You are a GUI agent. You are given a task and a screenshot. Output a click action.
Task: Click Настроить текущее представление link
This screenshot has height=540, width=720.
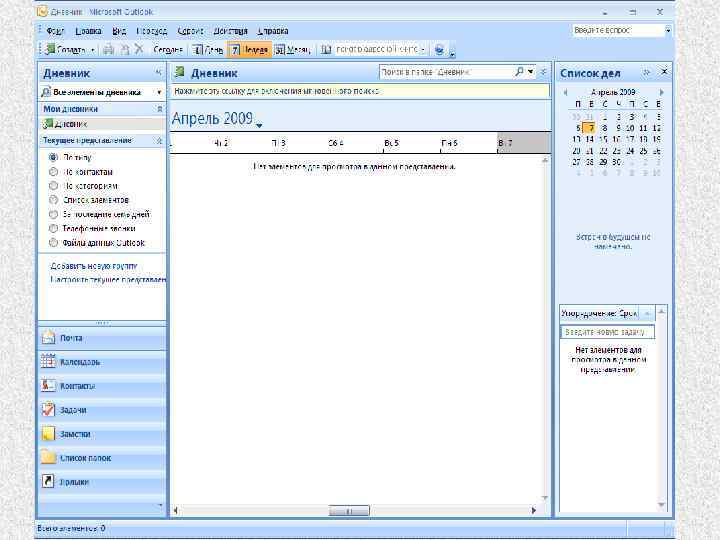(108, 279)
